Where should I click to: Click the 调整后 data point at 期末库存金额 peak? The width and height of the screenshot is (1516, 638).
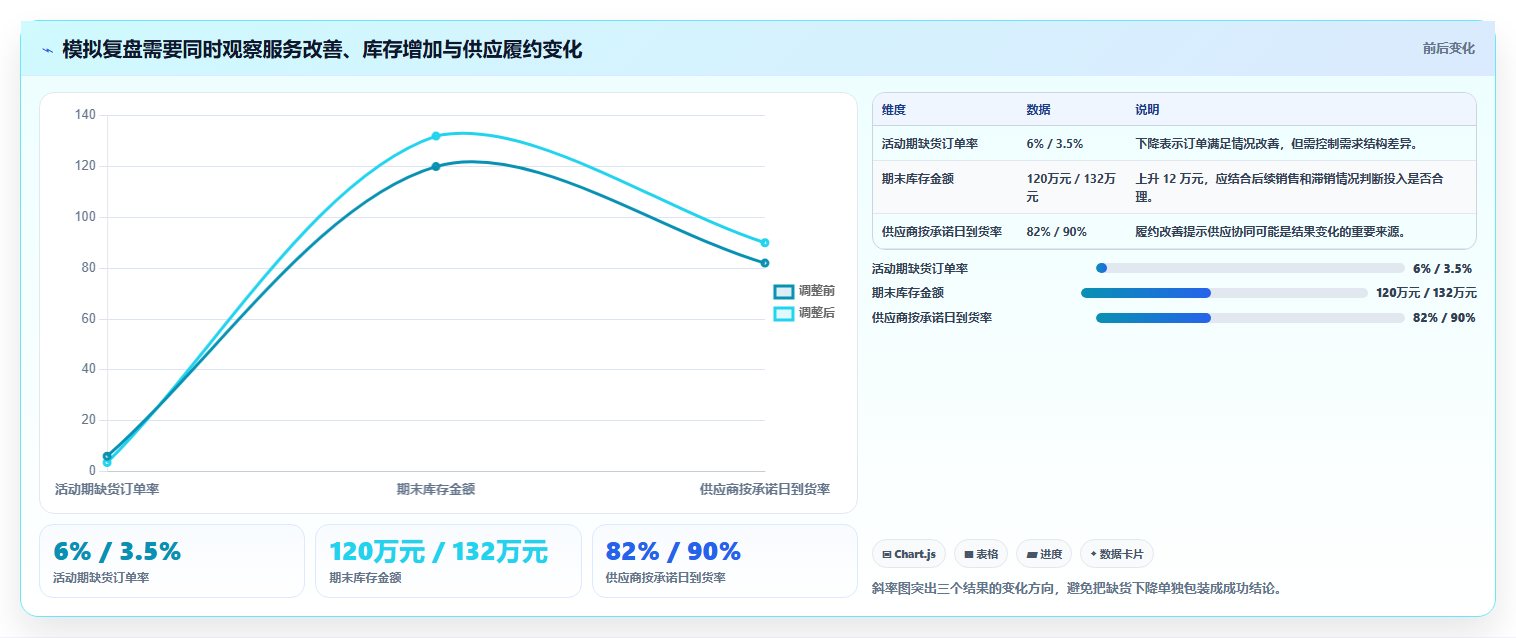click(436, 136)
